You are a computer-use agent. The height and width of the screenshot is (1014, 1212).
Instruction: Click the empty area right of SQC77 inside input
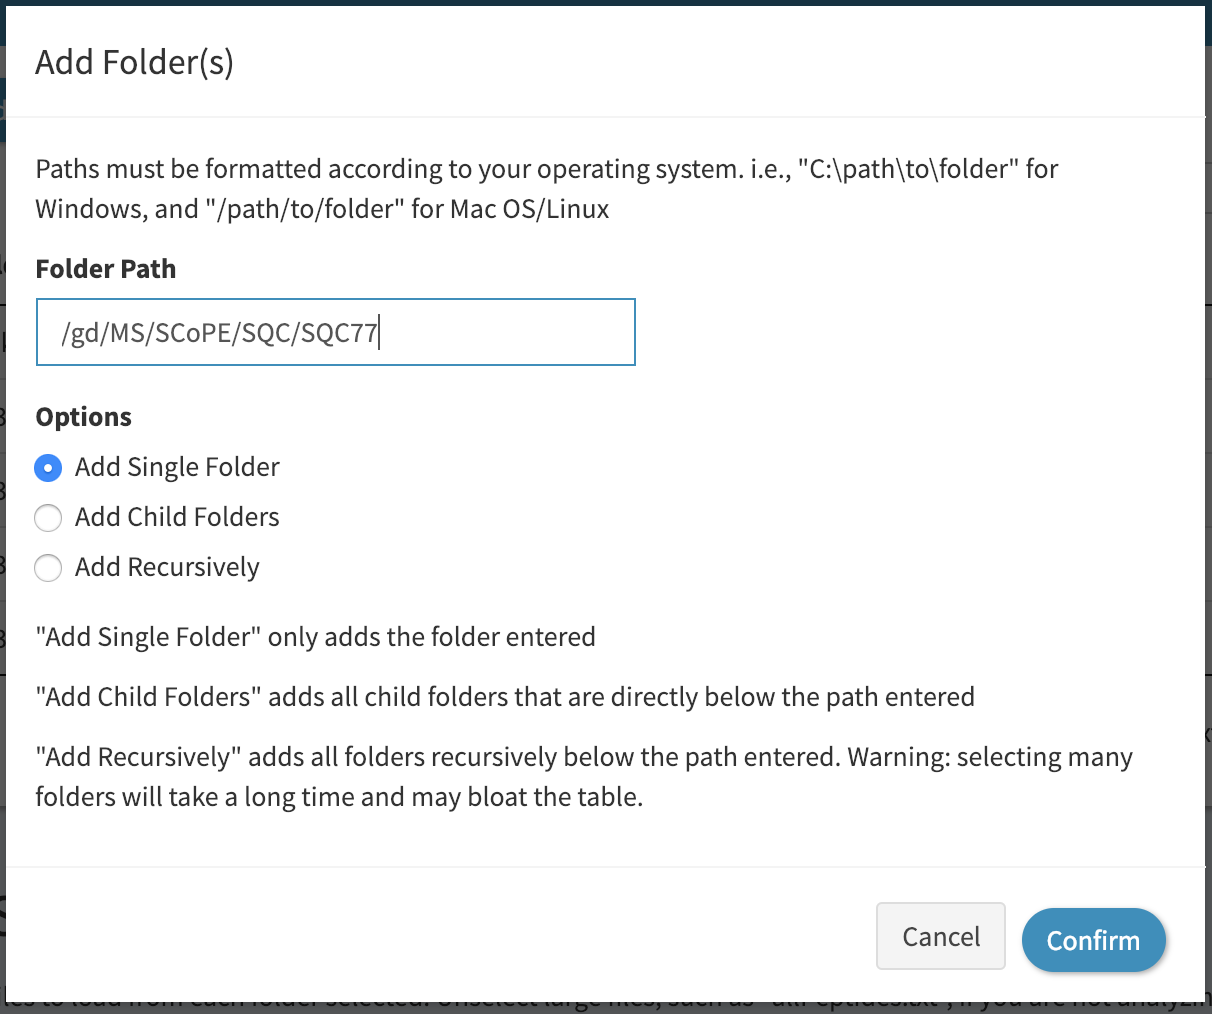(505, 332)
